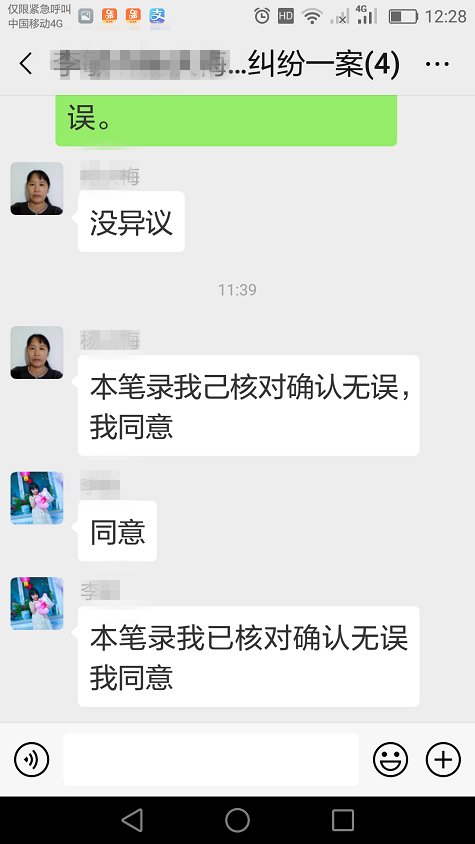Tap the child avatar beside the last message

tap(37, 603)
